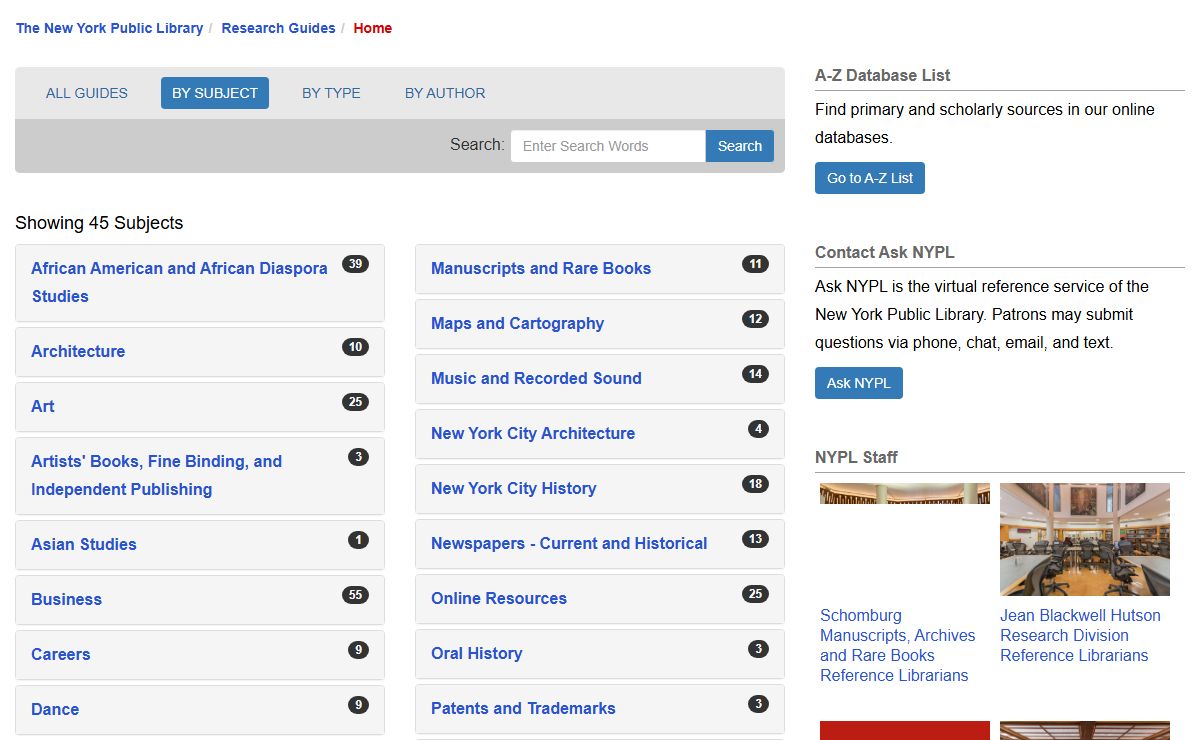Focus the Enter Search Words field
The width and height of the screenshot is (1200, 740).
point(608,146)
